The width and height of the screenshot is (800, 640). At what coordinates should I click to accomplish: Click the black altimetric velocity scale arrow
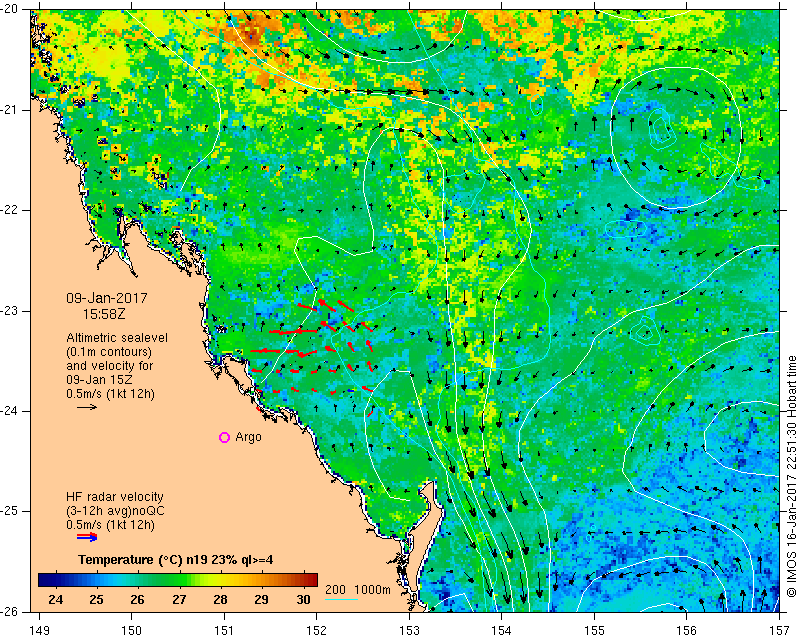point(87,407)
